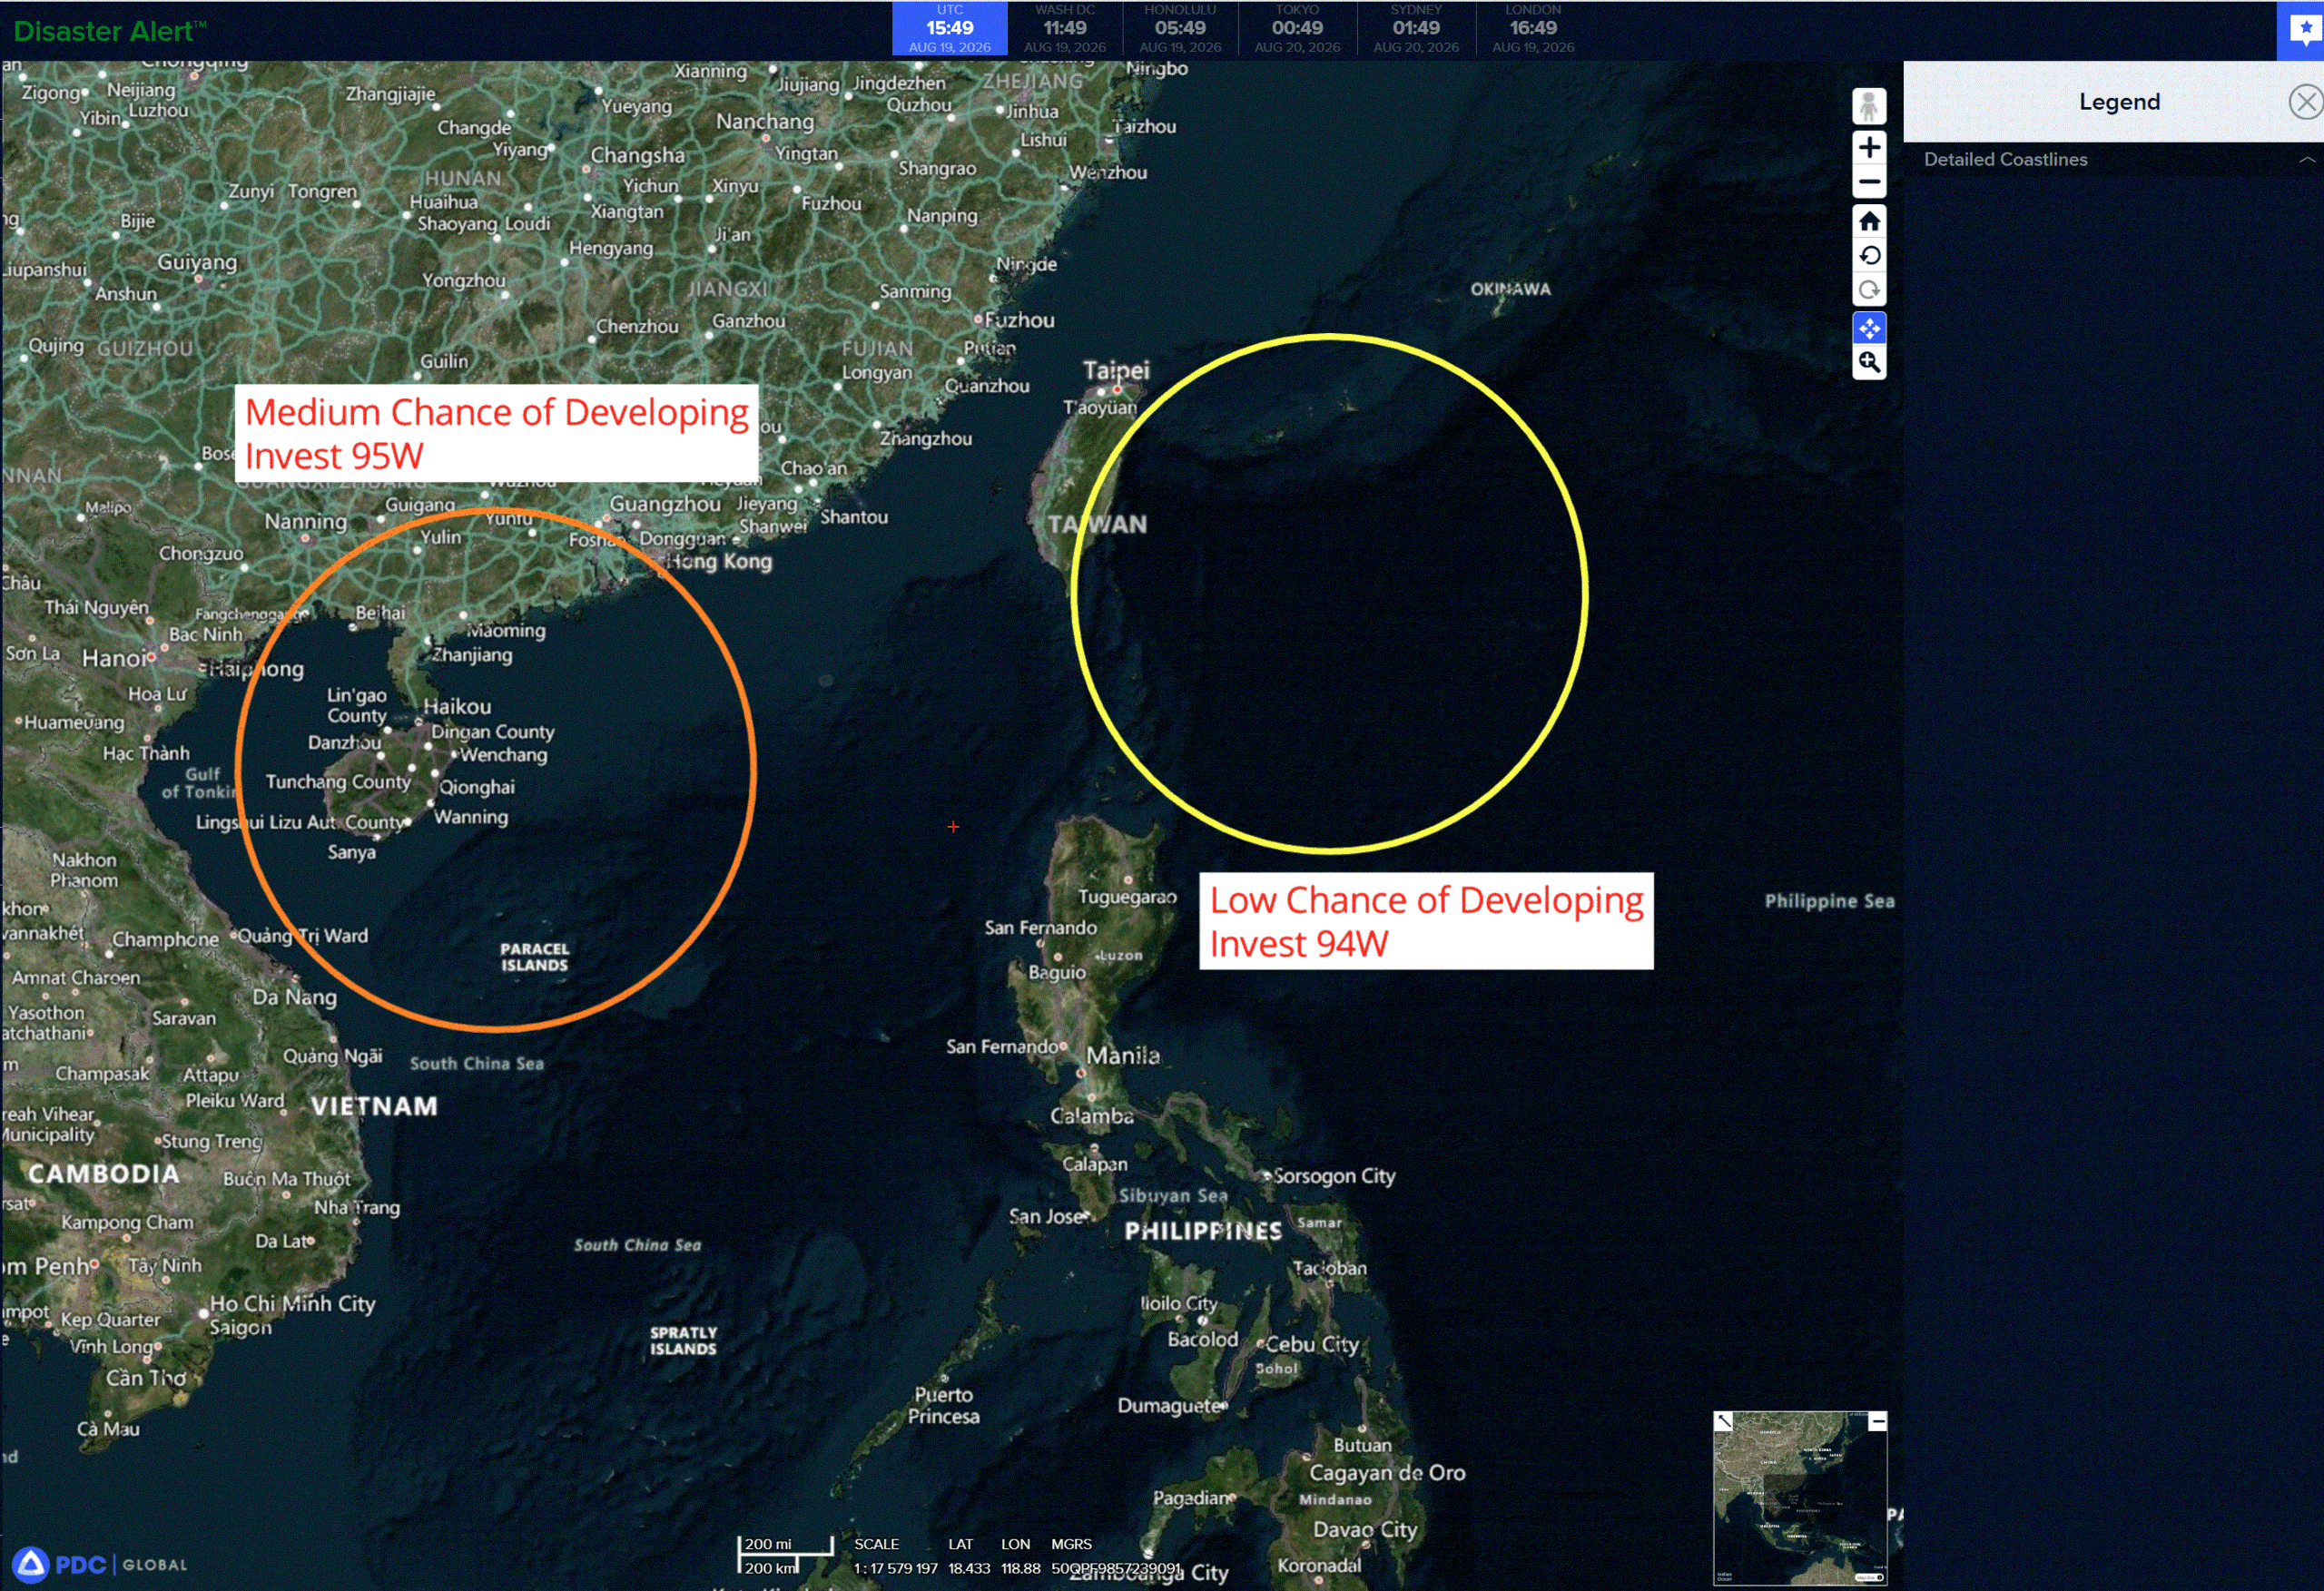
Task: Close the Legend panel
Action: point(2305,102)
